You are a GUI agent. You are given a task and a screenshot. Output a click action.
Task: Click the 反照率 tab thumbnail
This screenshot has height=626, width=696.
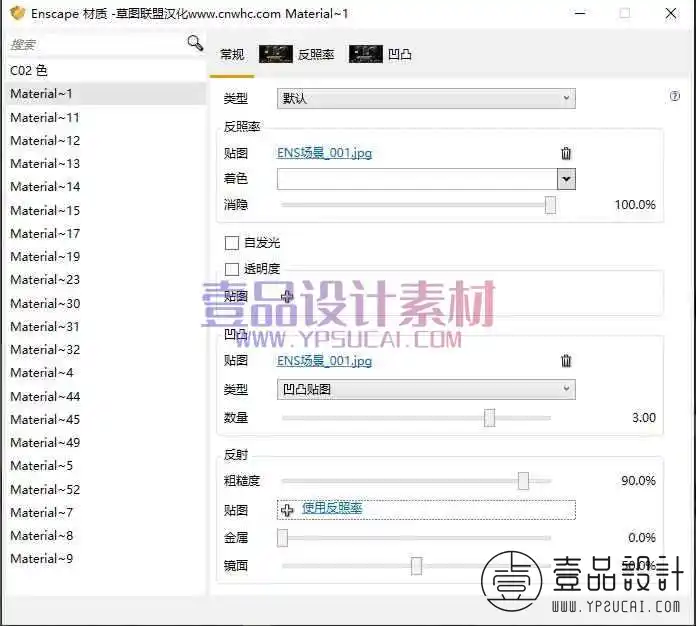(276, 54)
